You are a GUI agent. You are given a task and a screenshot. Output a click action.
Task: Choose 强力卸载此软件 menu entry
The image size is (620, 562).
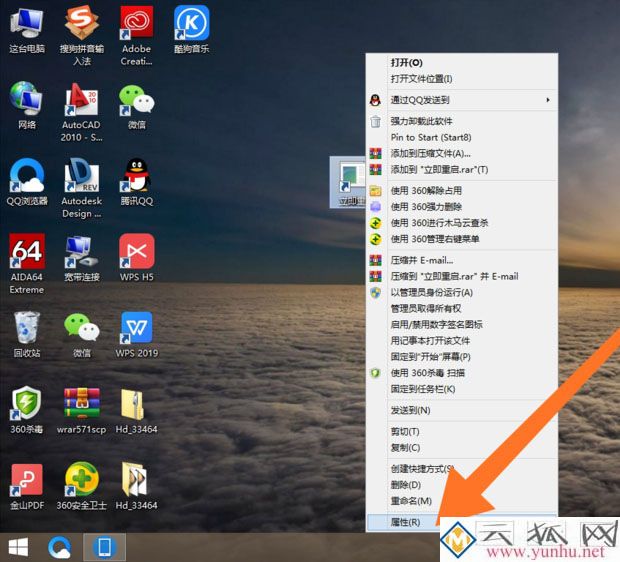(x=462, y=121)
